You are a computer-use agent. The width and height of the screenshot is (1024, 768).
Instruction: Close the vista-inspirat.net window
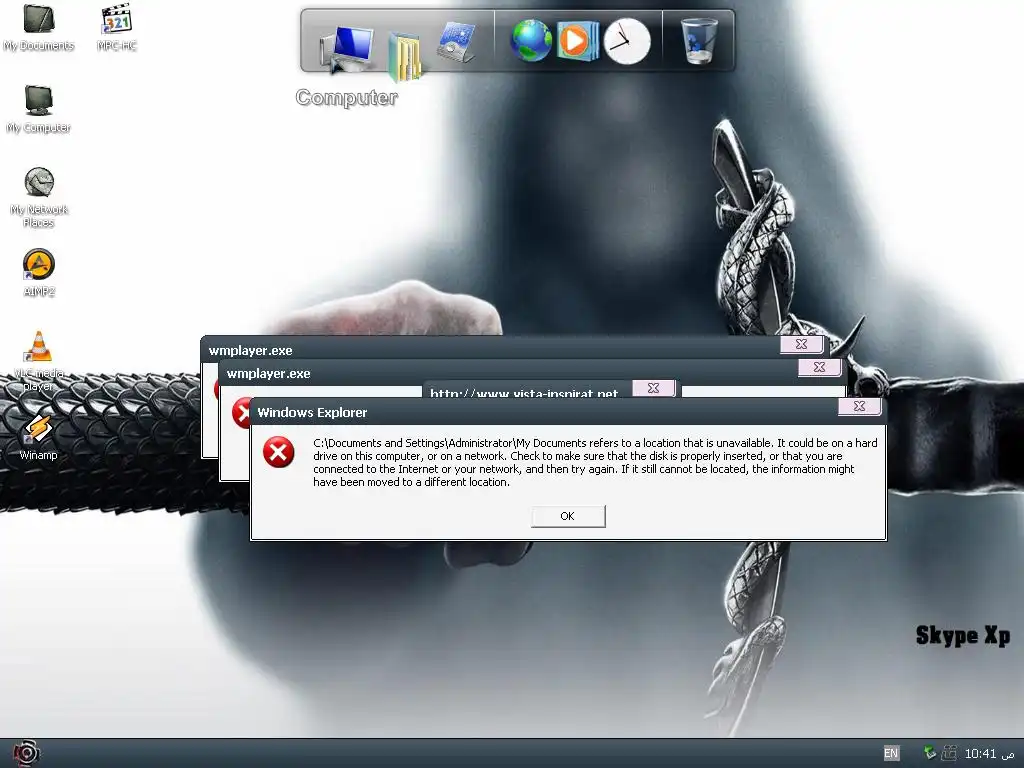653,388
